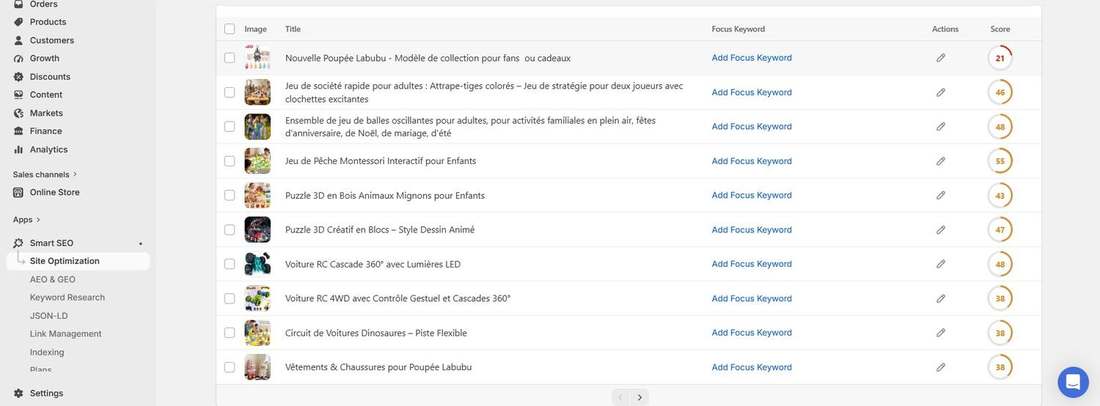Image resolution: width=1100 pixels, height=406 pixels.
Task: Open AEO & GEO submenu item
Action: [53, 279]
